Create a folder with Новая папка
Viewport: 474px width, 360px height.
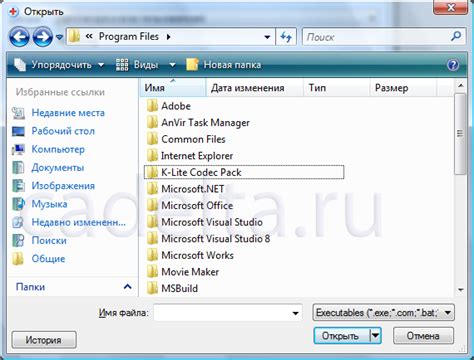pos(224,65)
